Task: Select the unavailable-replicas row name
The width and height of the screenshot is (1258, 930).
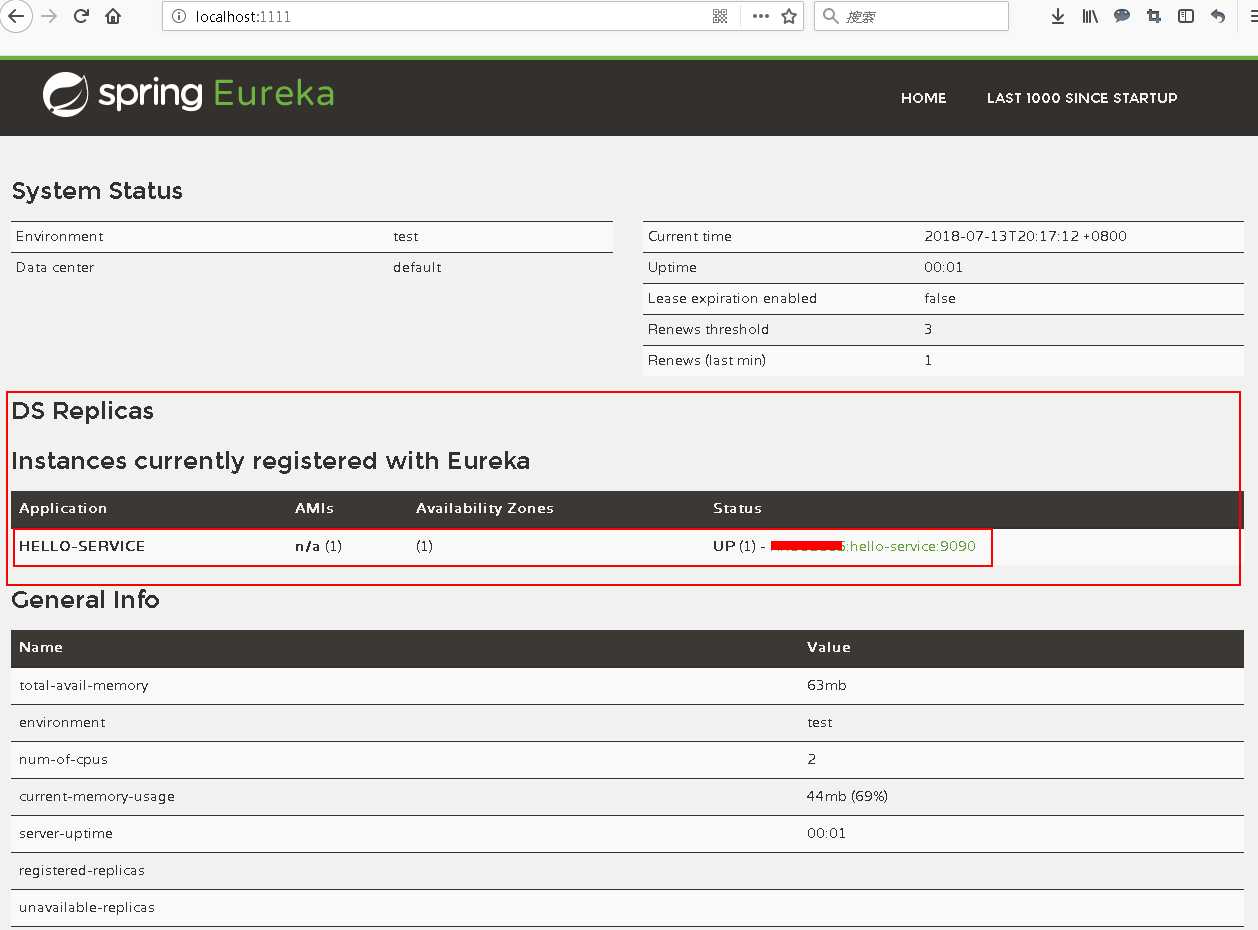Action: [x=87, y=908]
